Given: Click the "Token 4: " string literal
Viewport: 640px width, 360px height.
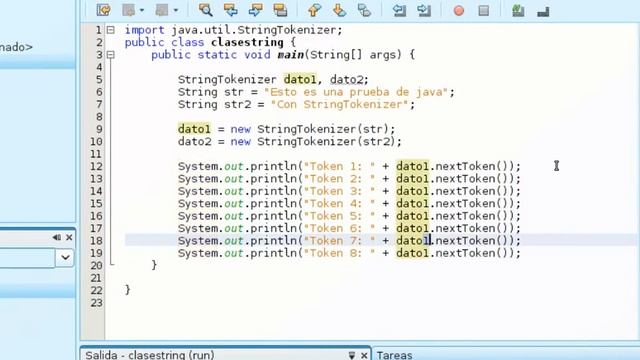Looking at the screenshot, I should 340,203.
